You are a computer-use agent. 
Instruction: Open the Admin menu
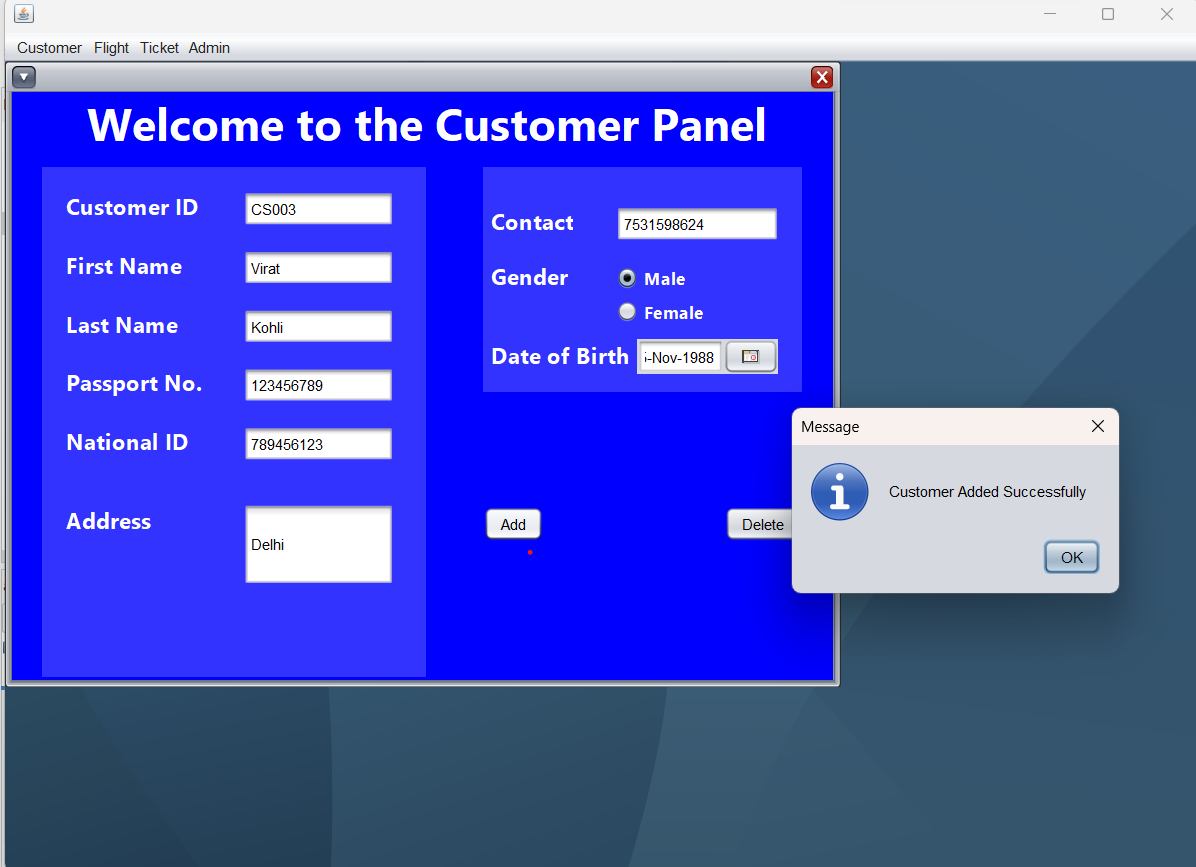209,47
